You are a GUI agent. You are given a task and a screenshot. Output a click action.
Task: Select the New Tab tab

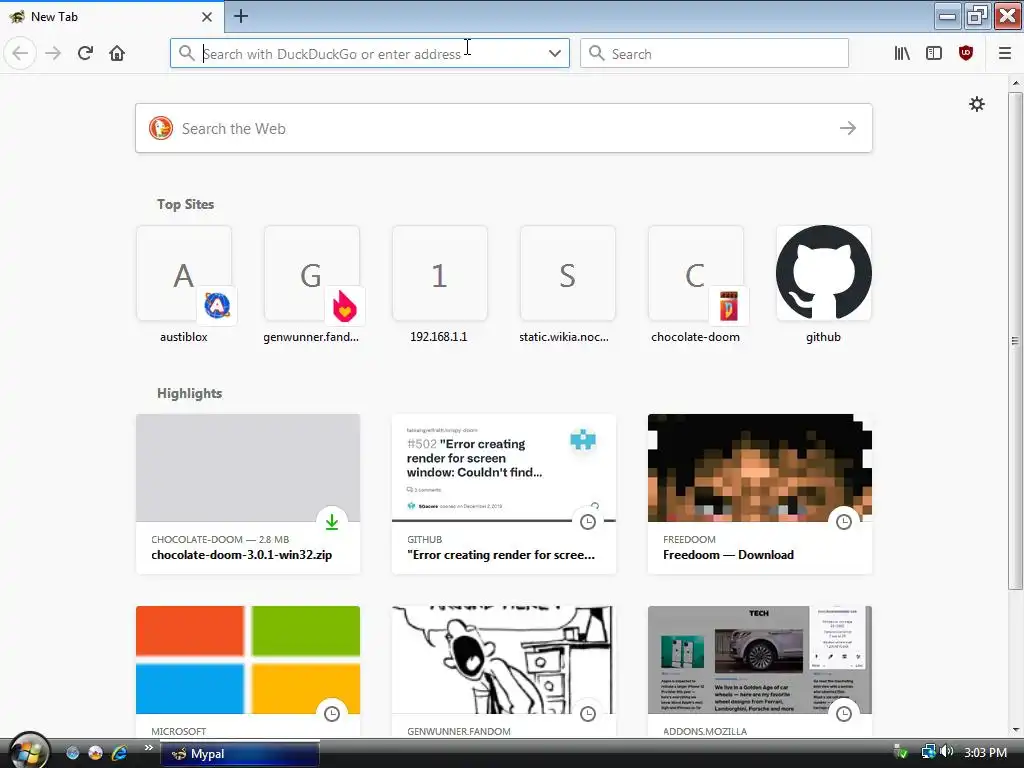pos(112,16)
